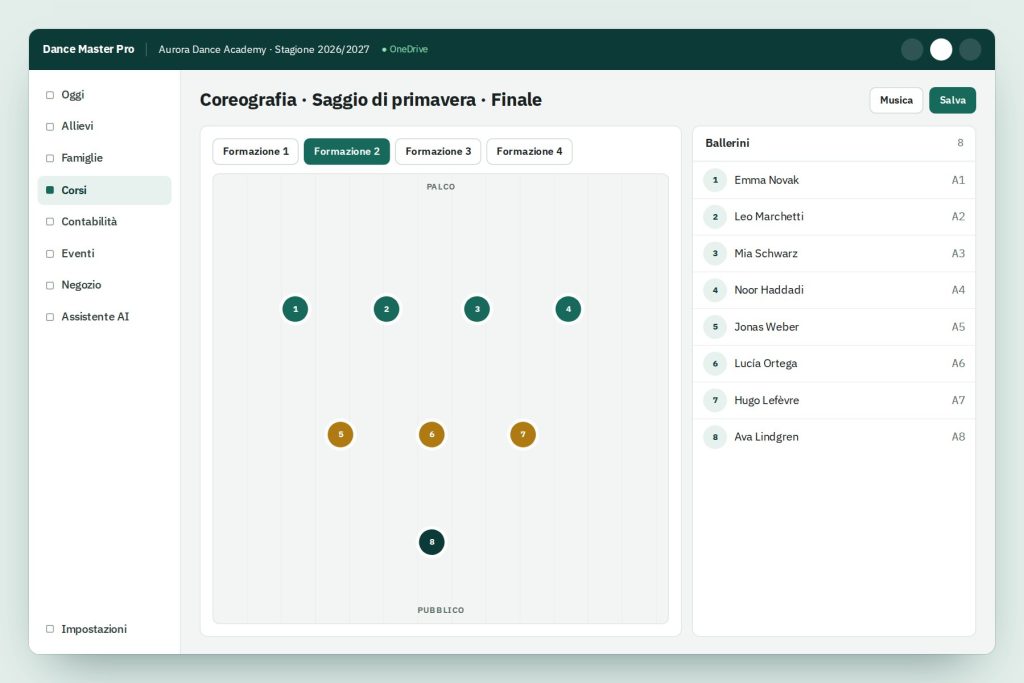Click number badge 2 beside Leo Marchetti
The image size is (1024, 683).
tap(715, 217)
